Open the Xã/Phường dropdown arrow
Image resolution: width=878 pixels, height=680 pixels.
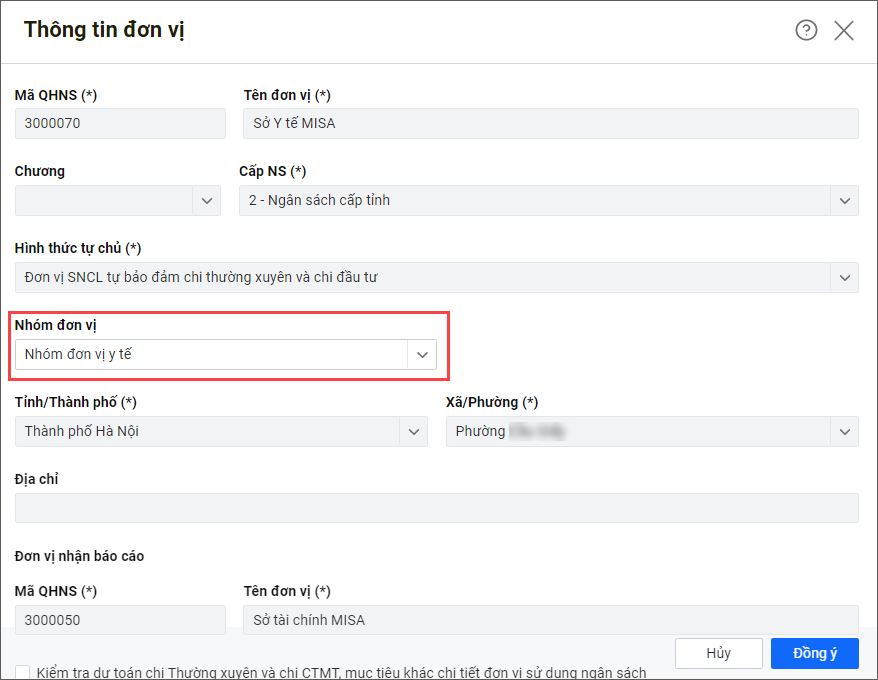coord(844,431)
